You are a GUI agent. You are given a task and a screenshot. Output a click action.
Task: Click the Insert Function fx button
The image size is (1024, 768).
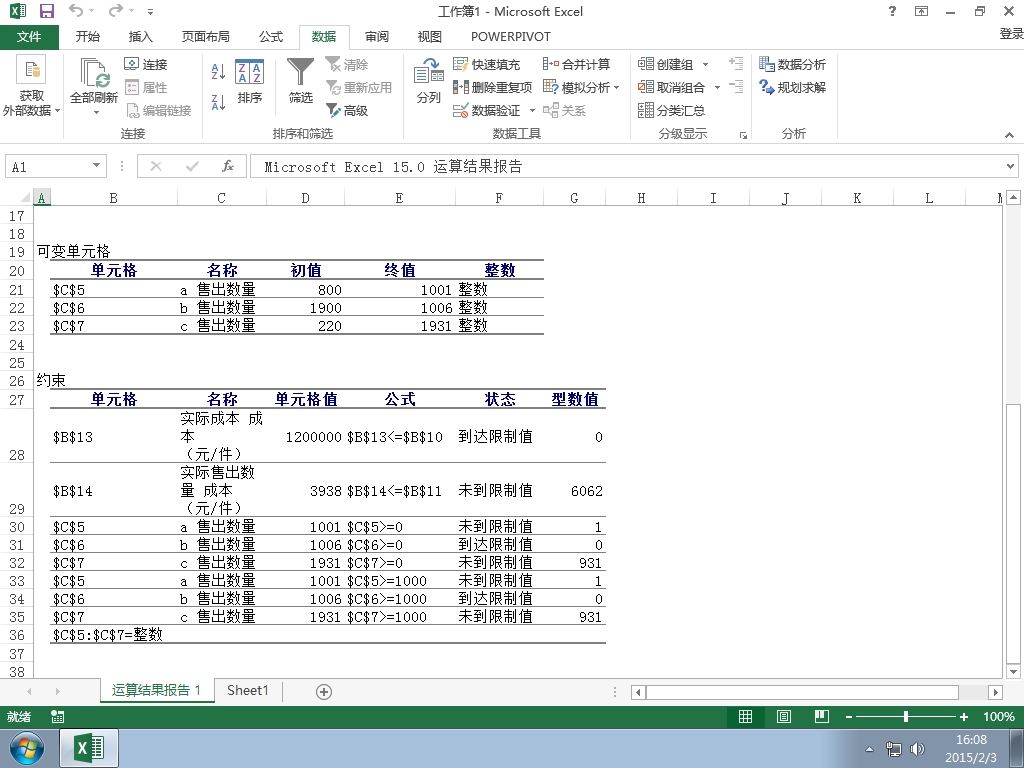pyautogui.click(x=227, y=166)
